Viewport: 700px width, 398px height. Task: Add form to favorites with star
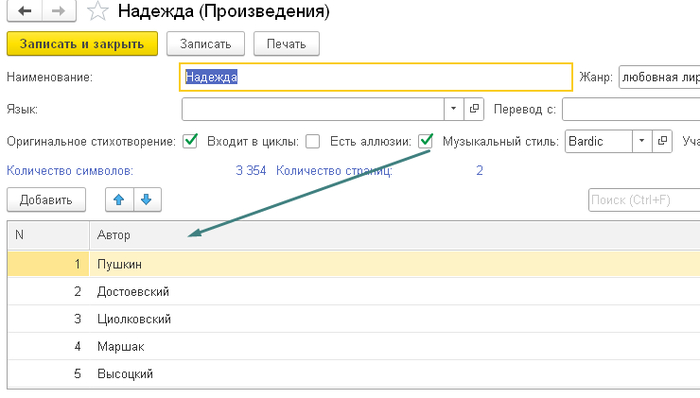click(x=97, y=11)
